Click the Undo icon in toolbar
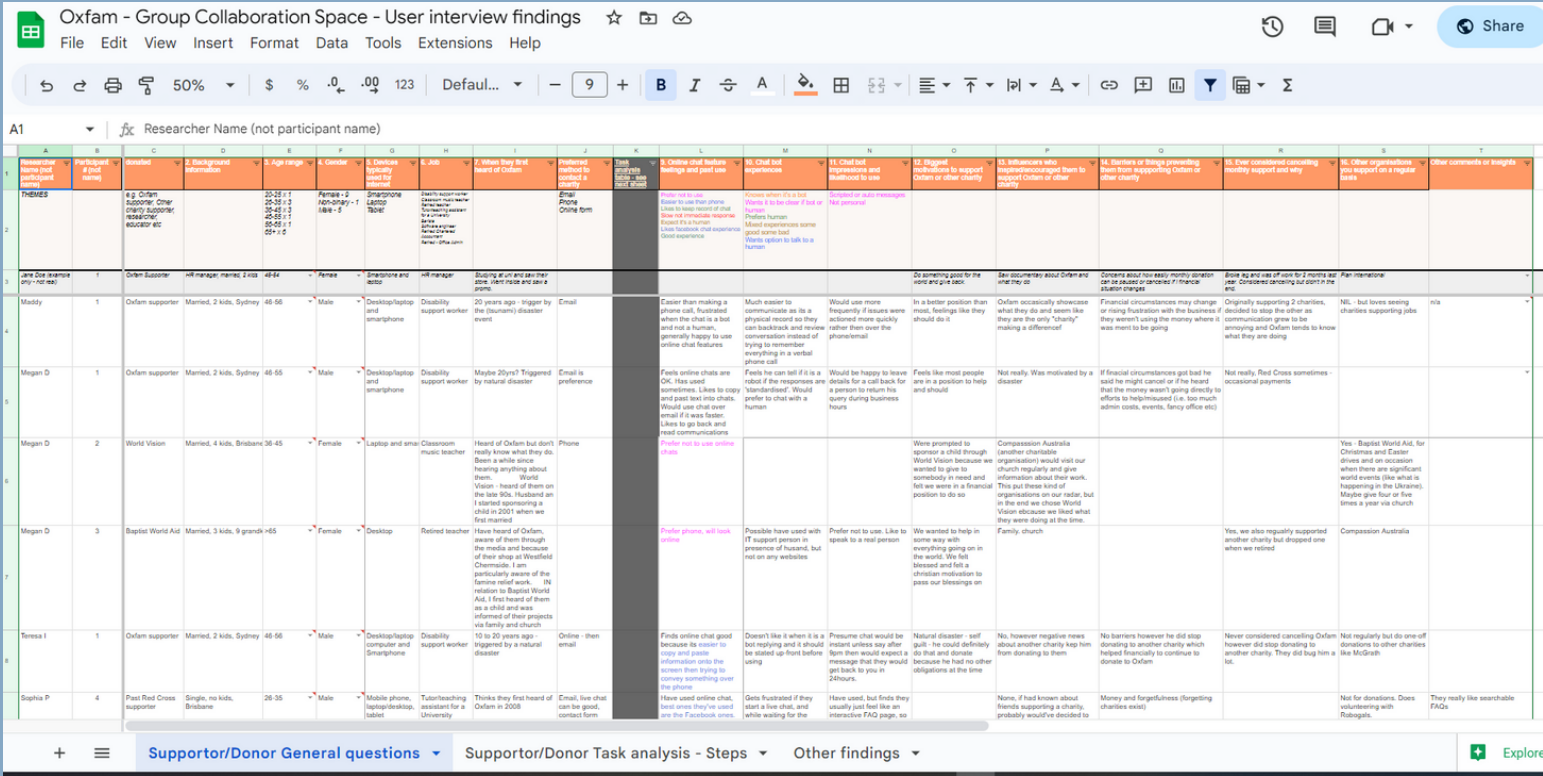The image size is (1543, 776). tap(46, 85)
